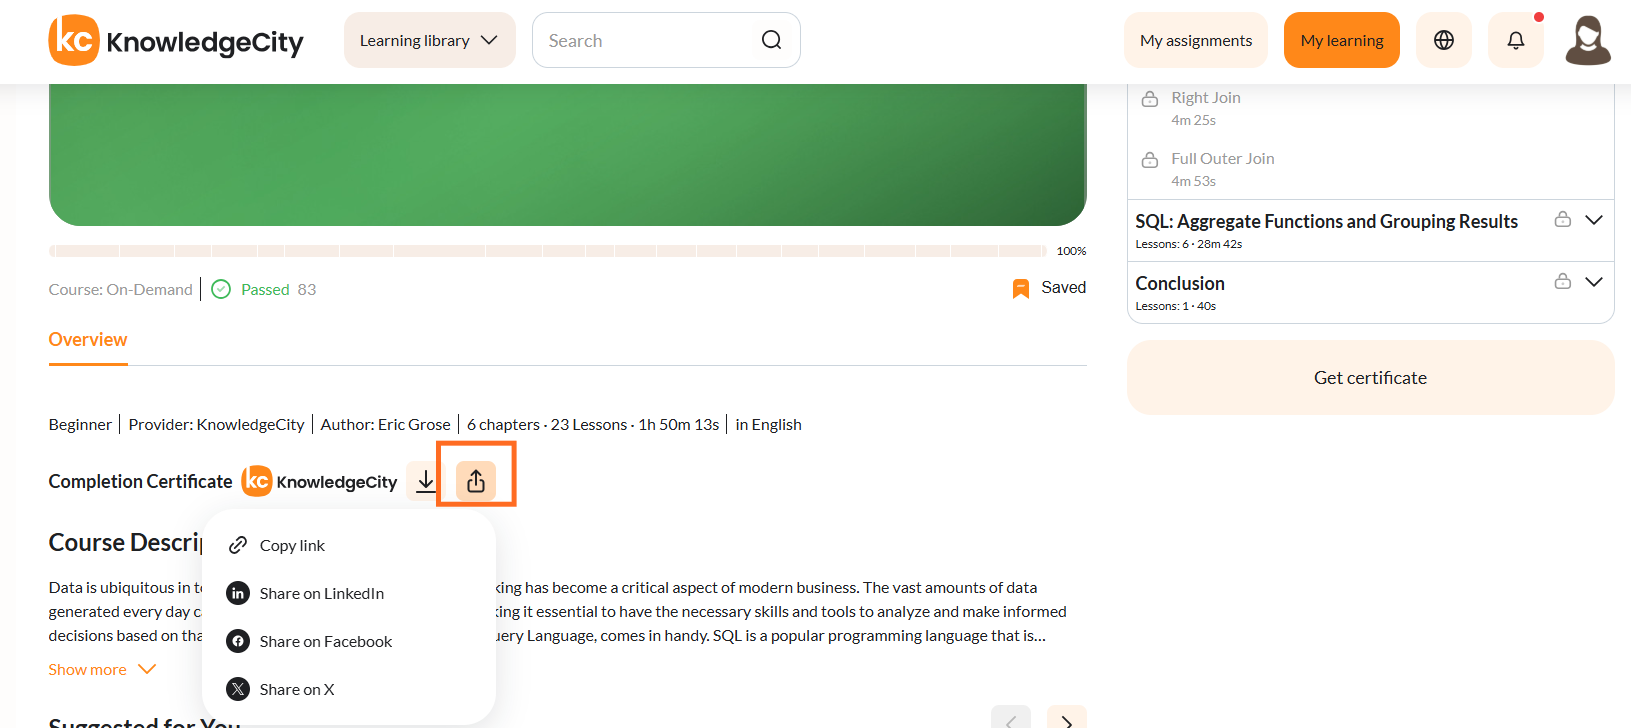Click the KnowledgeCity logo in header
The height and width of the screenshot is (728, 1631).
pos(176,40)
